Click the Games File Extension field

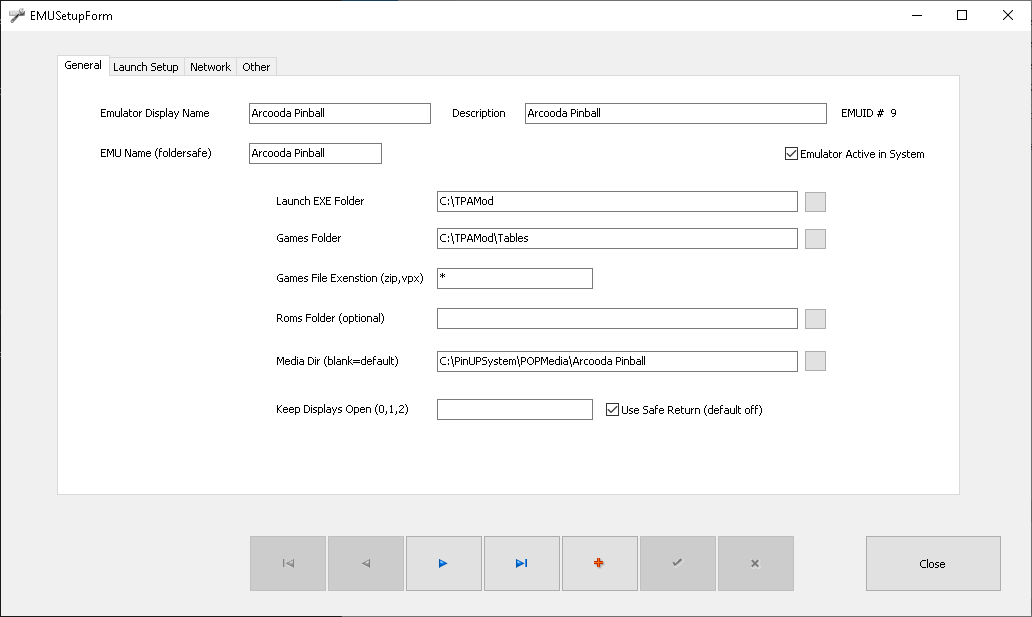(514, 278)
